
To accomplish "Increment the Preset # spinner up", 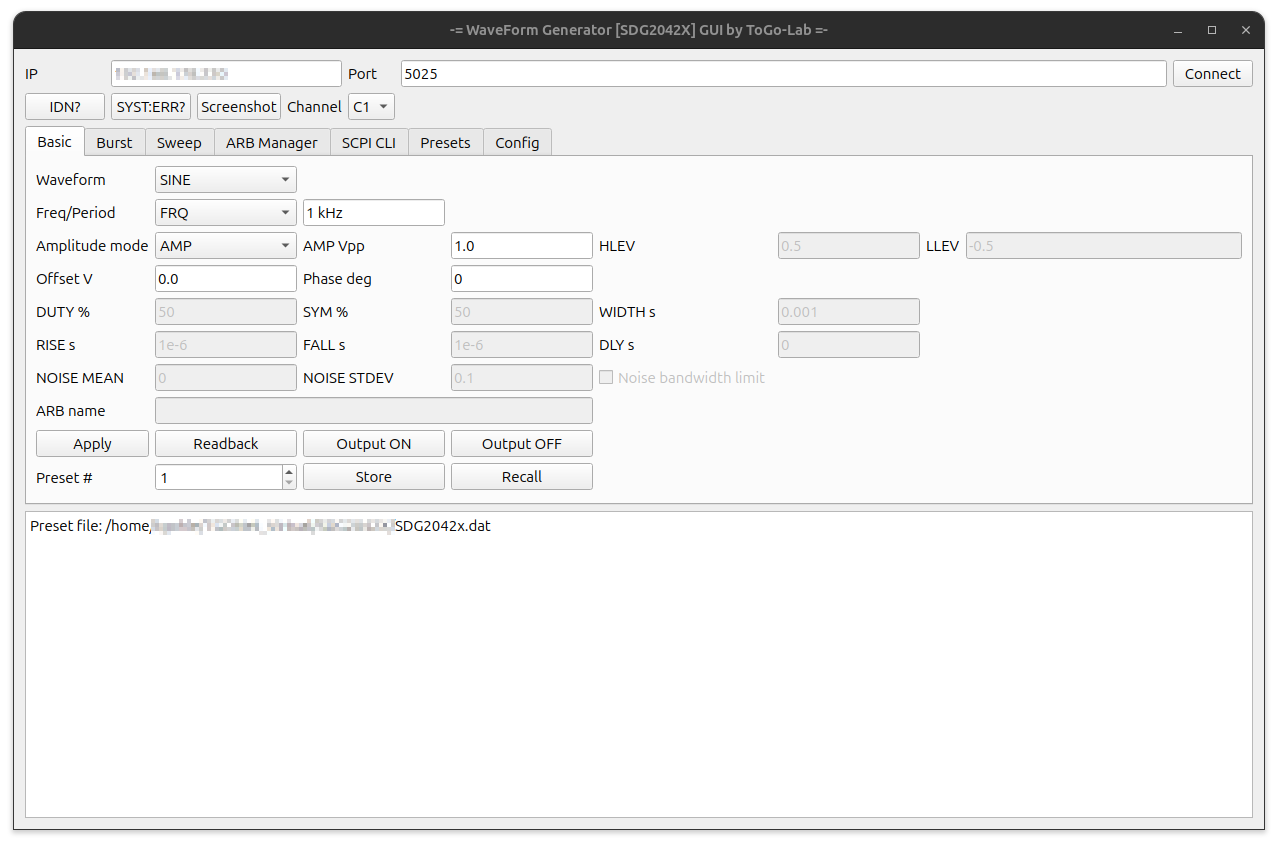I will [289, 471].
